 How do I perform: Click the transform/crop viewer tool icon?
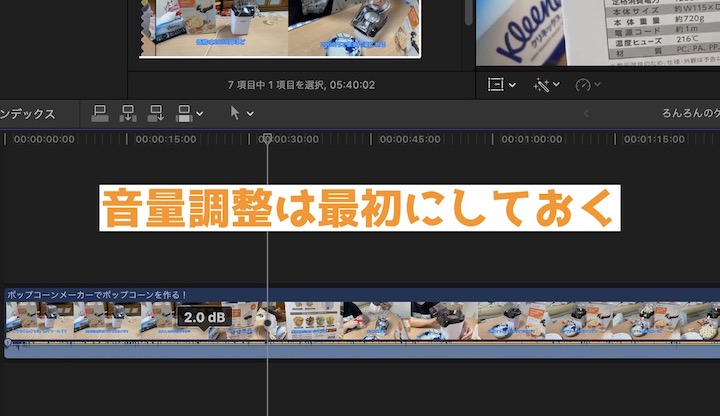pyautogui.click(x=495, y=84)
